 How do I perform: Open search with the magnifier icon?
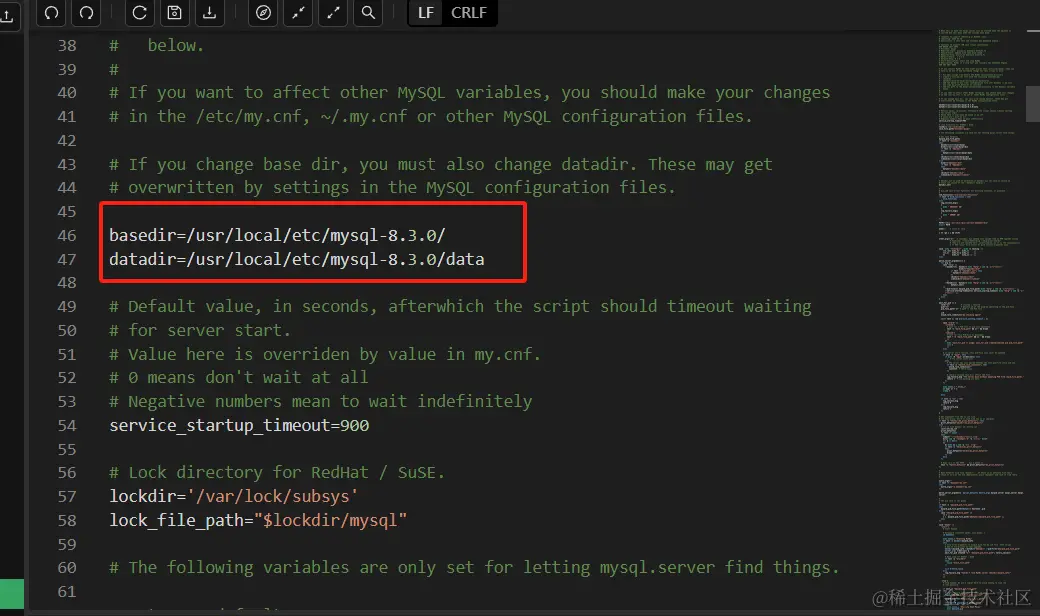pyautogui.click(x=368, y=13)
